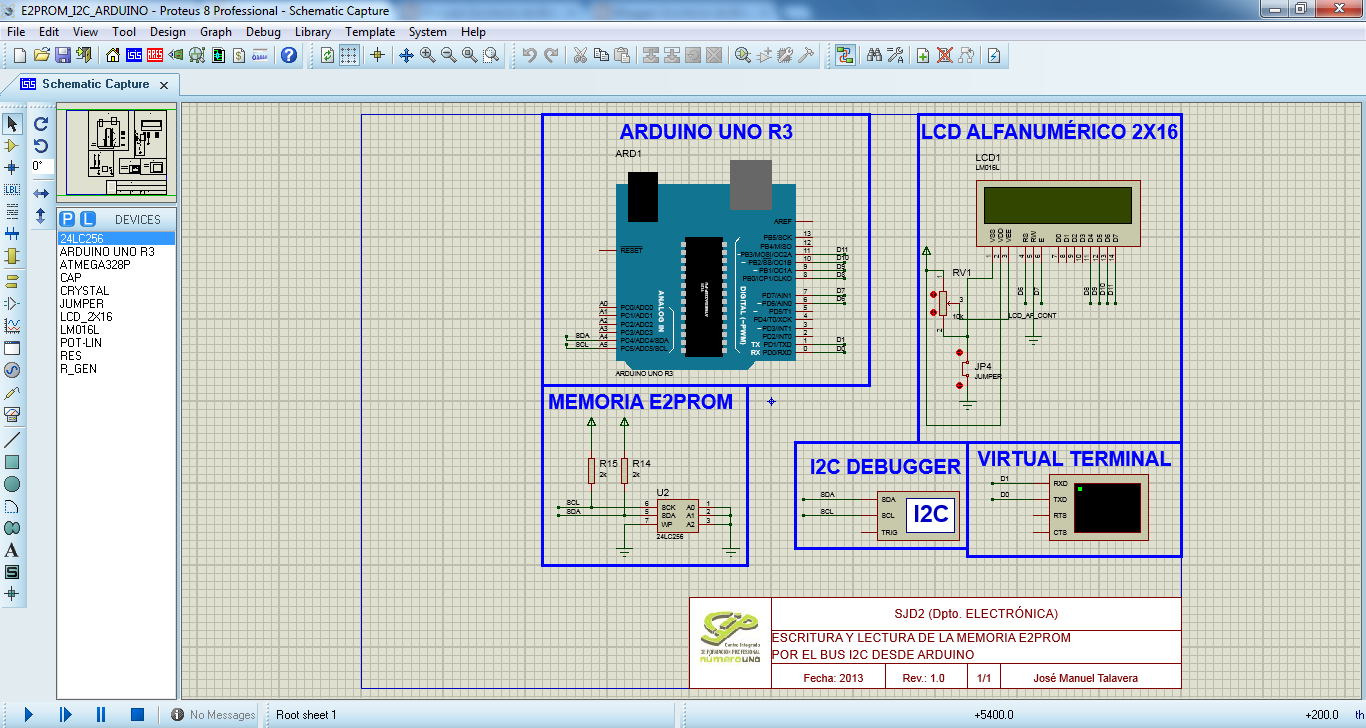The height and width of the screenshot is (728, 1366).
Task: Toggle the grid display
Action: tap(349, 55)
